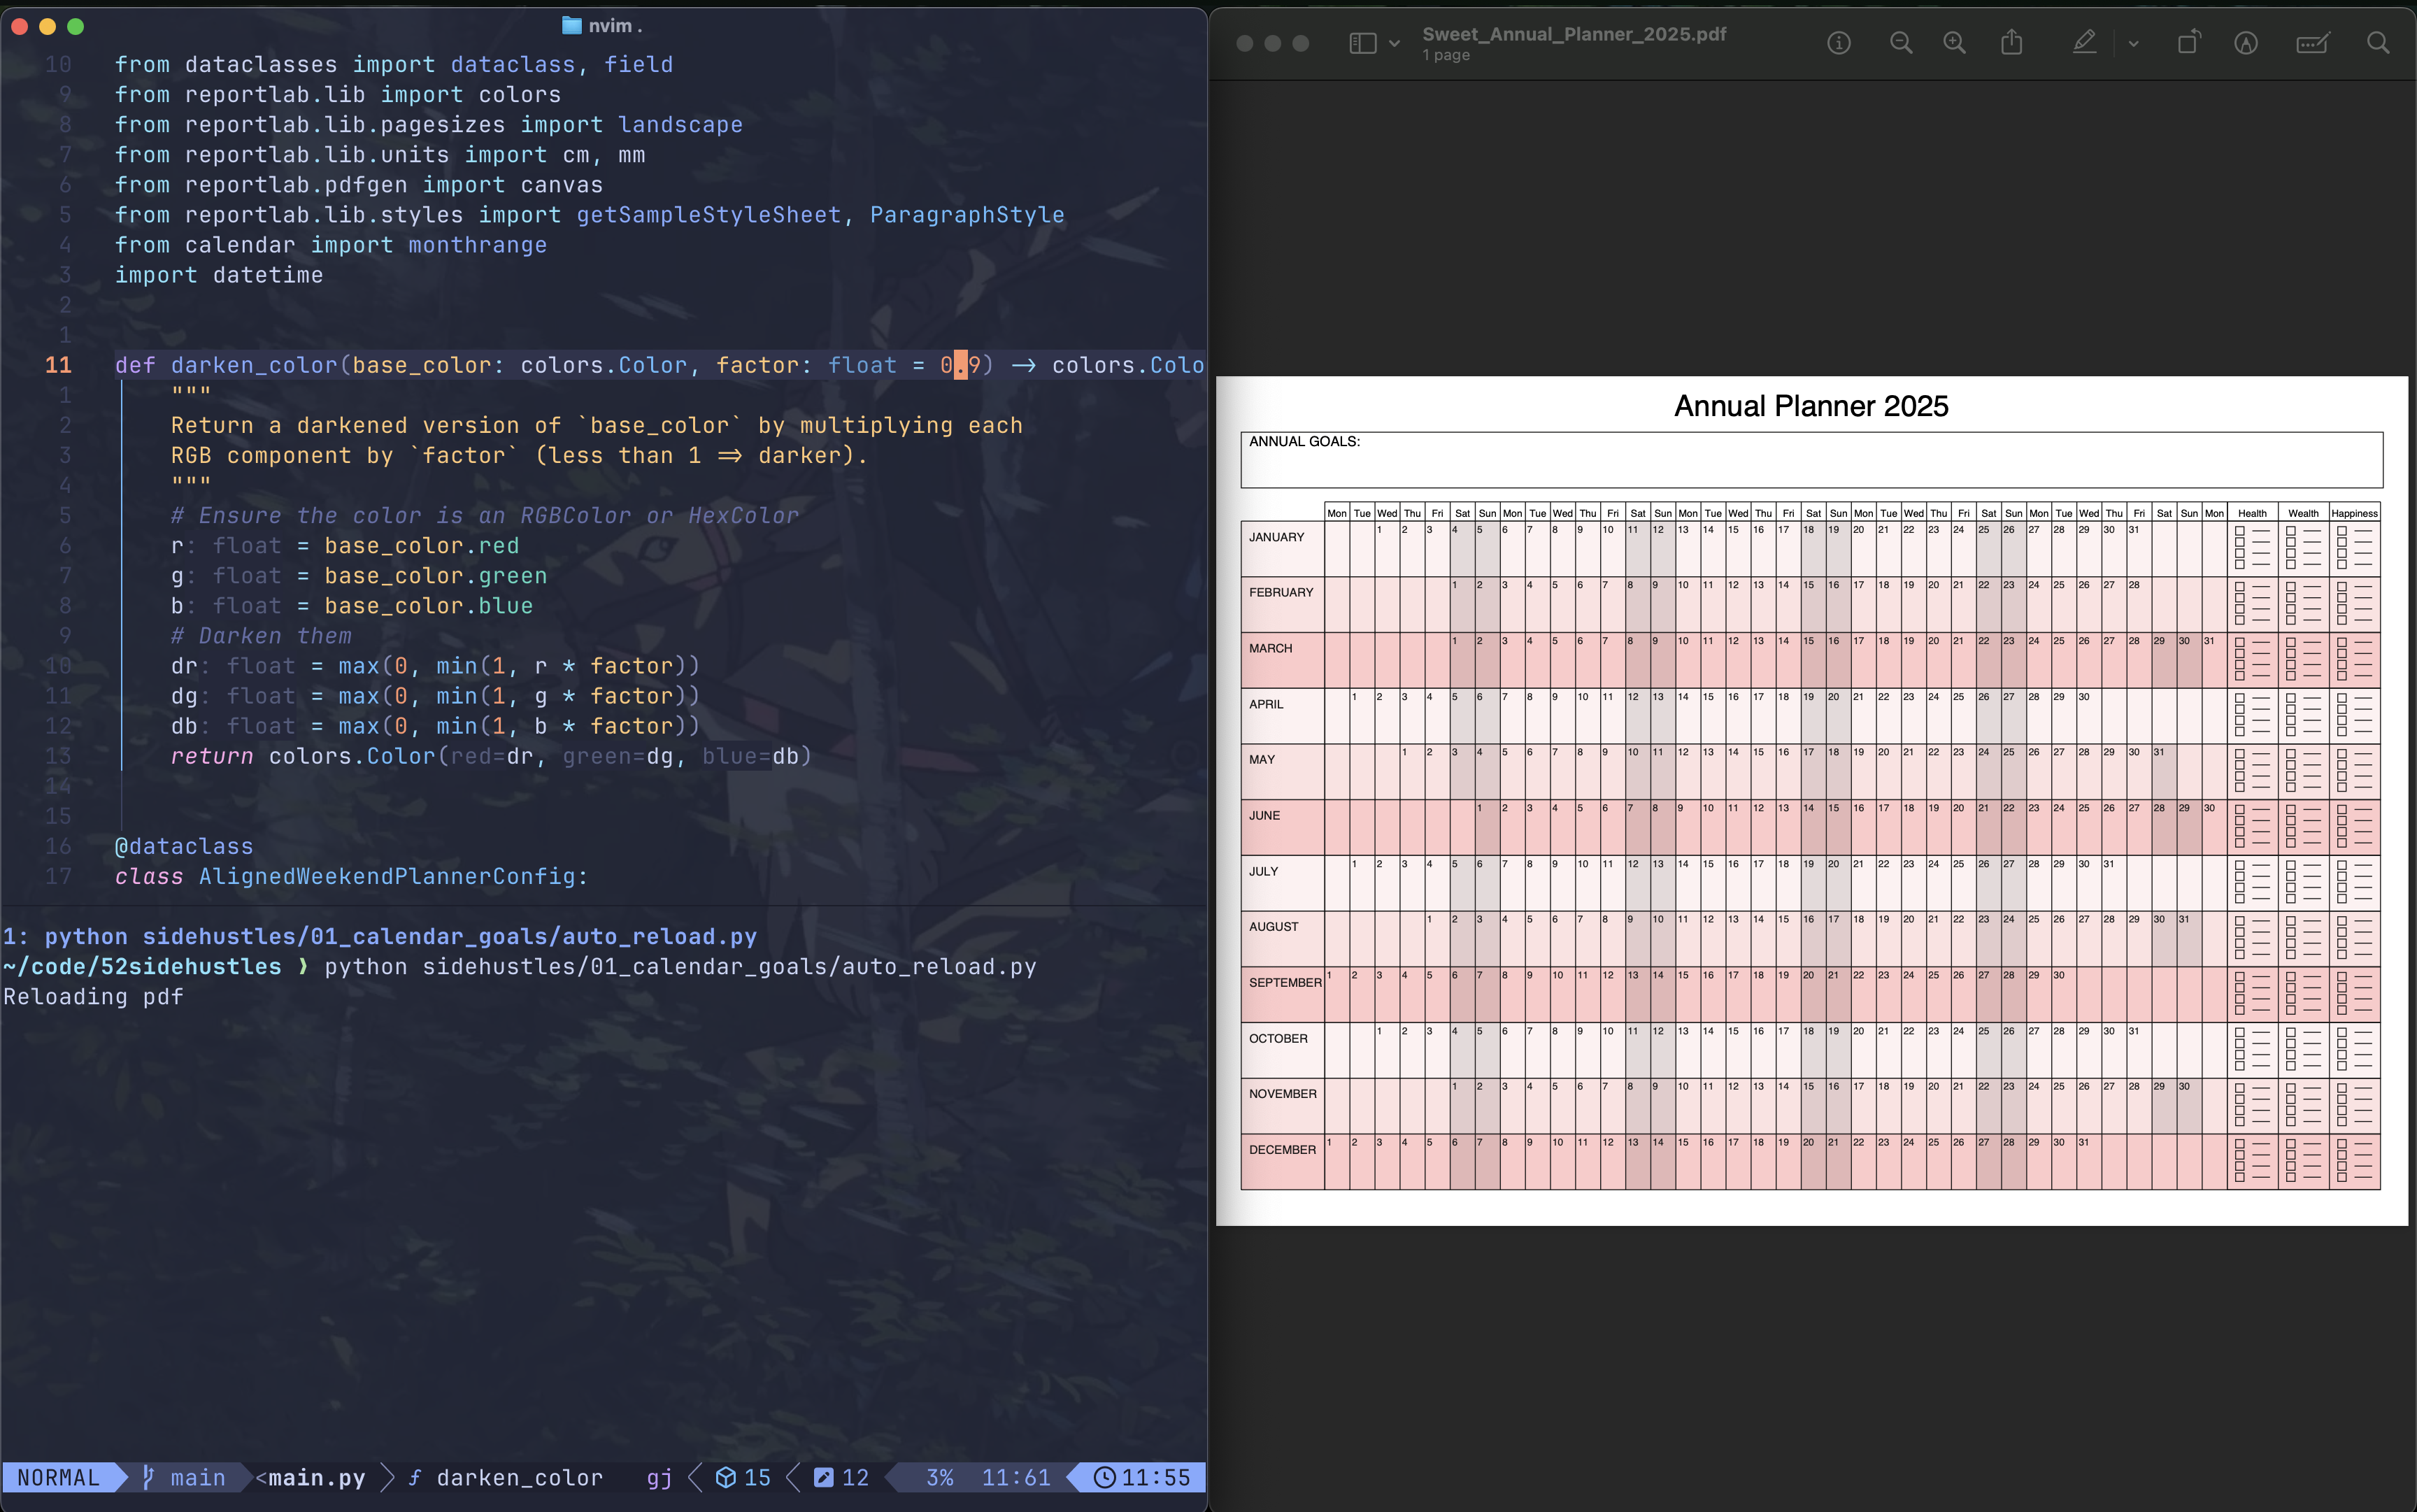
Task: Click the folder icon in nvim title bar
Action: (572, 25)
